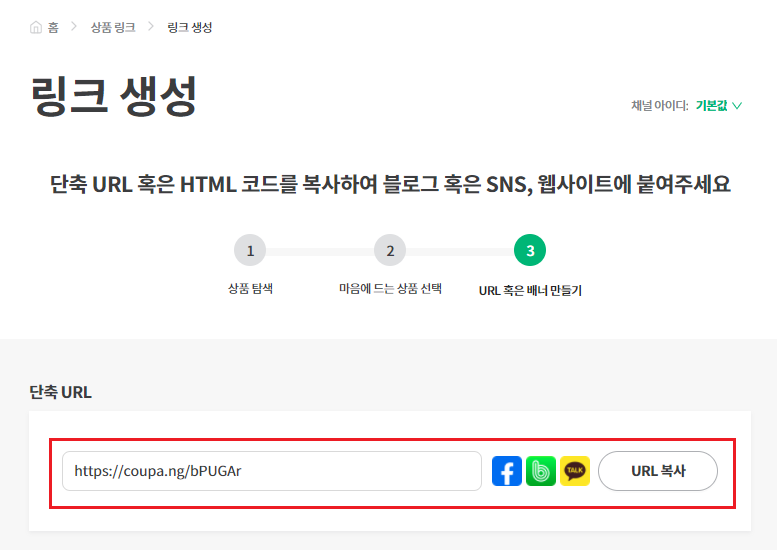The height and width of the screenshot is (550, 777).
Task: Click the 상품 탐색 step label
Action: coord(250,288)
